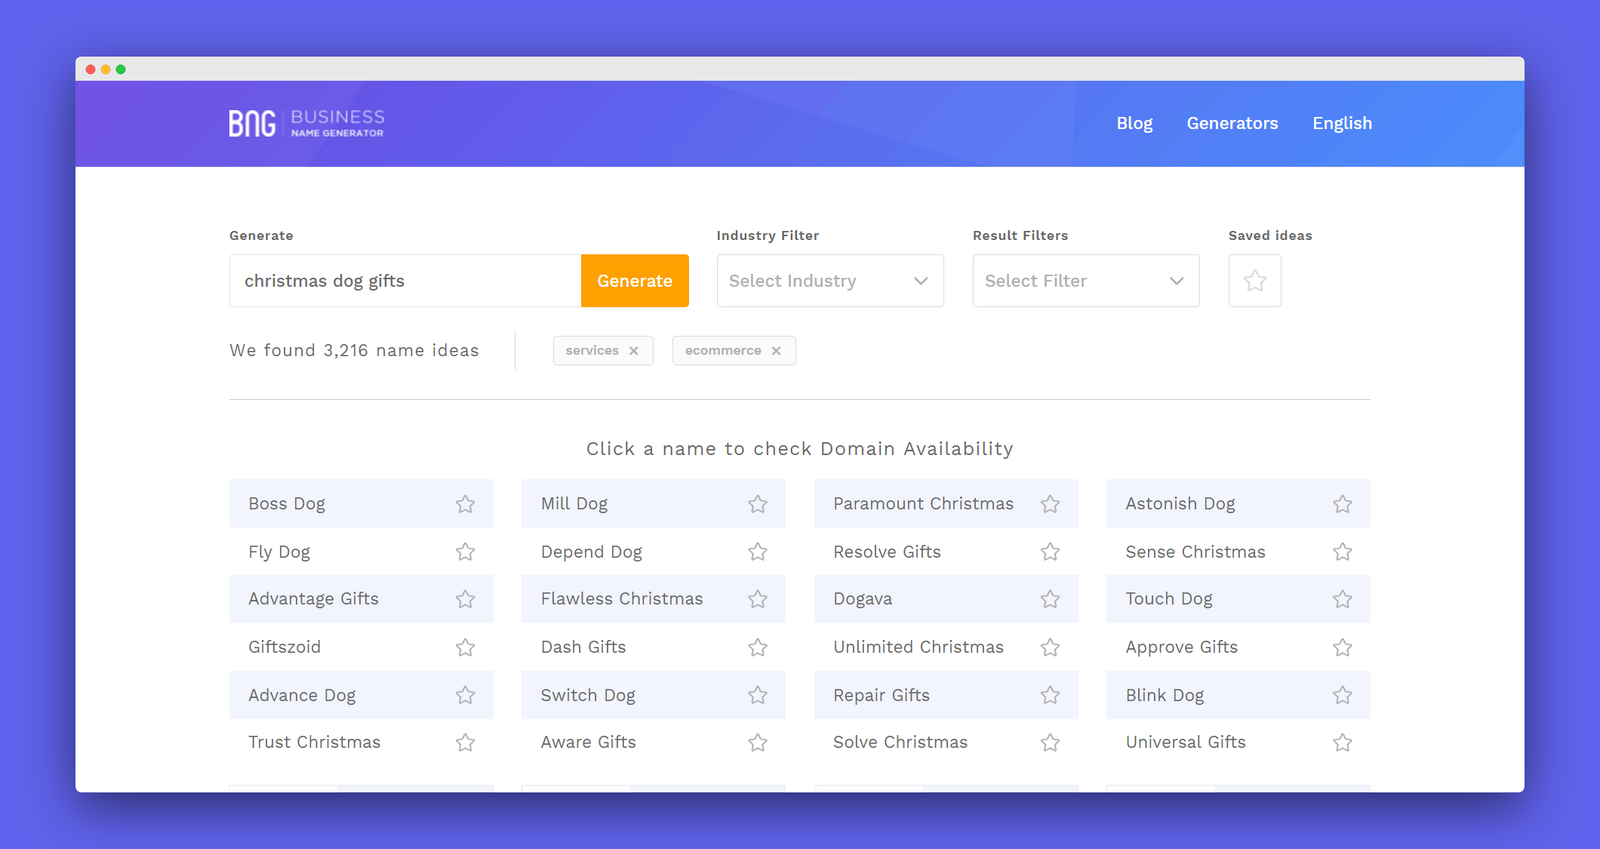The width and height of the screenshot is (1600, 849).
Task: Click the Mill Dog name
Action: tap(574, 504)
